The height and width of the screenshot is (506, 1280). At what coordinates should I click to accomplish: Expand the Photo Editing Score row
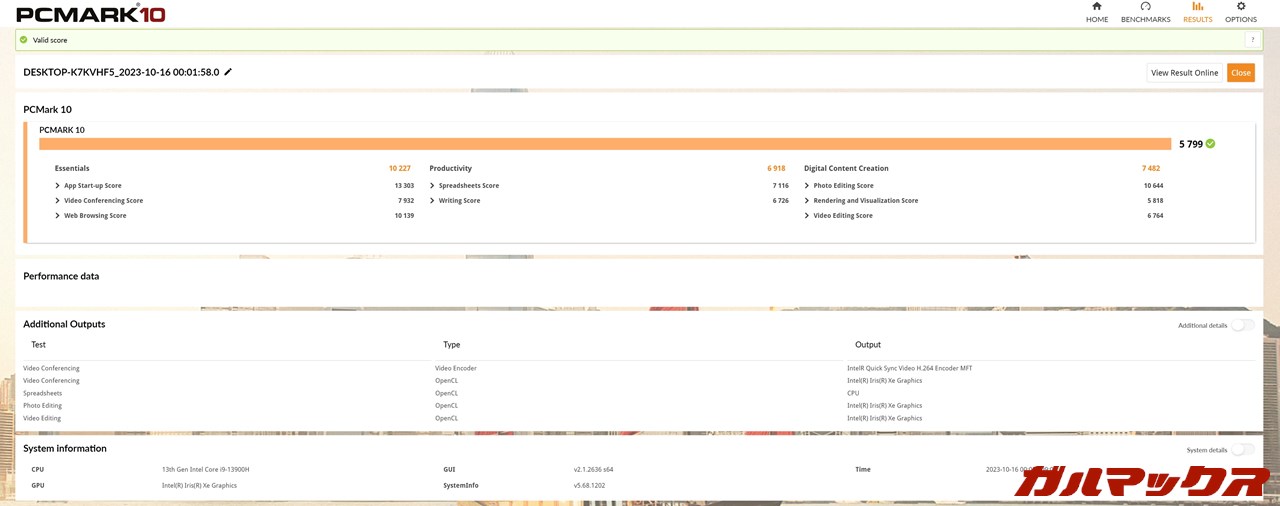pos(807,186)
